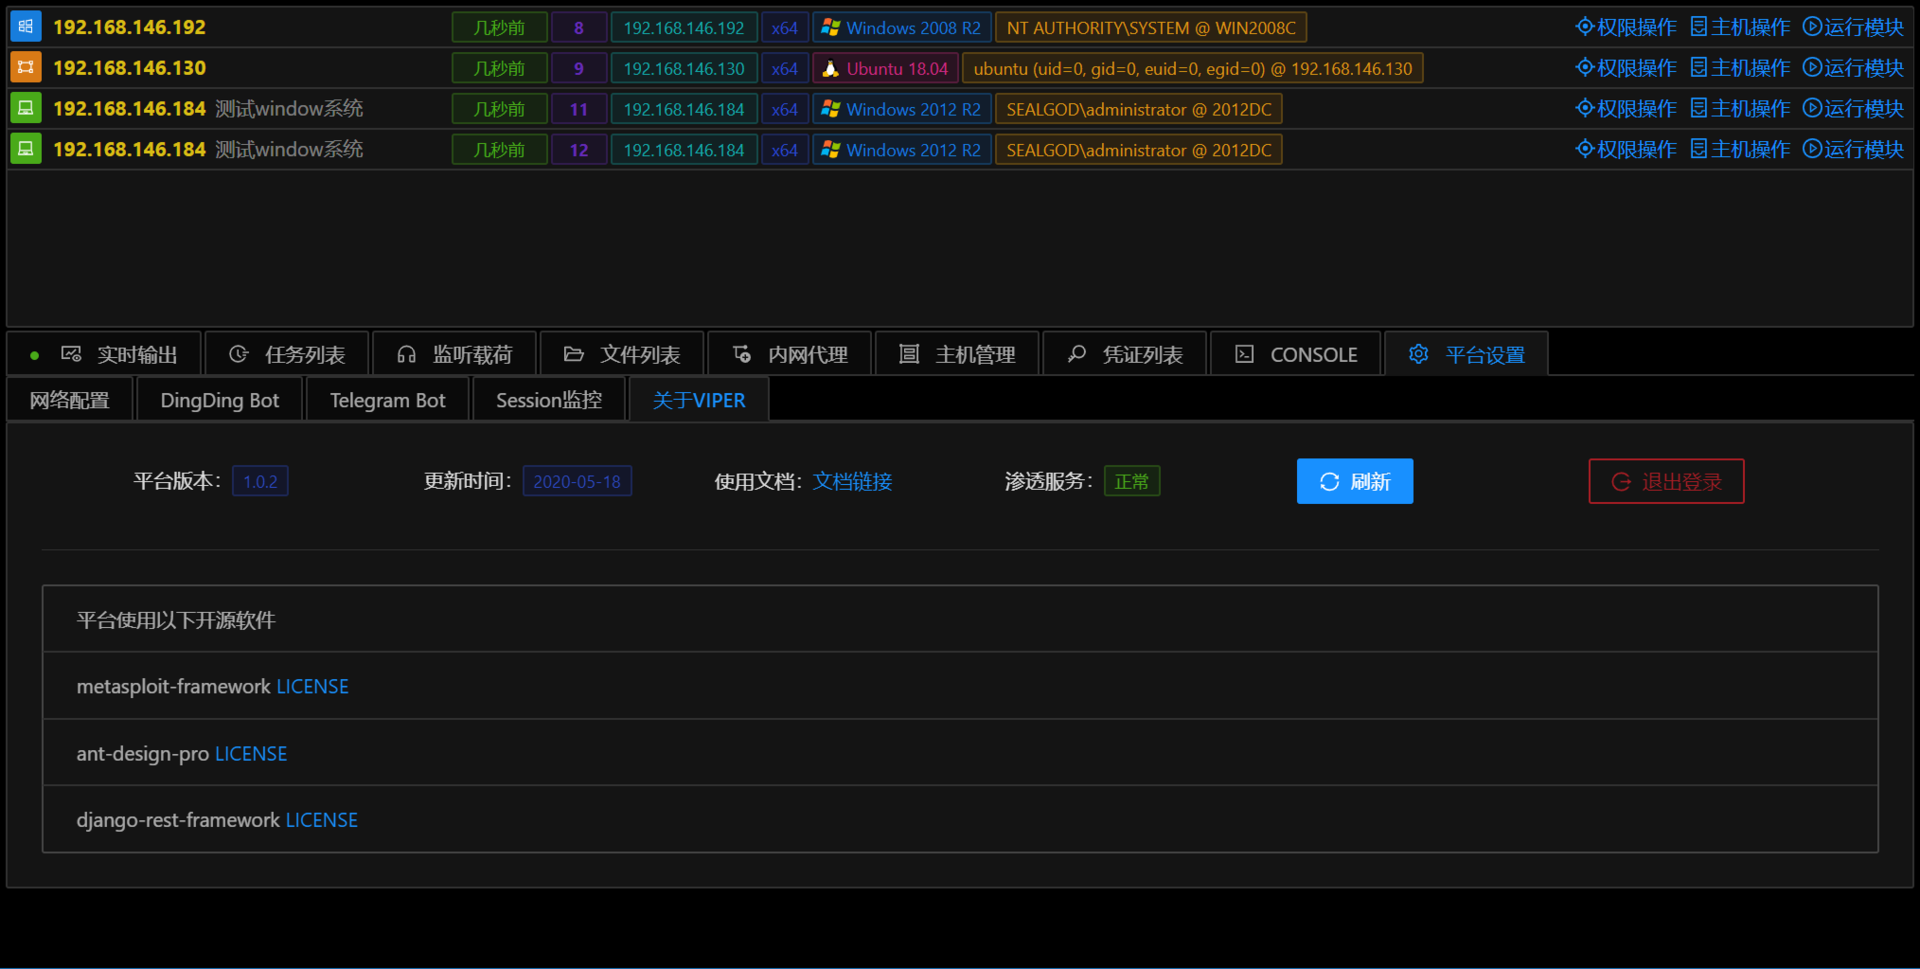Click the green host icon for session 12 row

pos(26,149)
